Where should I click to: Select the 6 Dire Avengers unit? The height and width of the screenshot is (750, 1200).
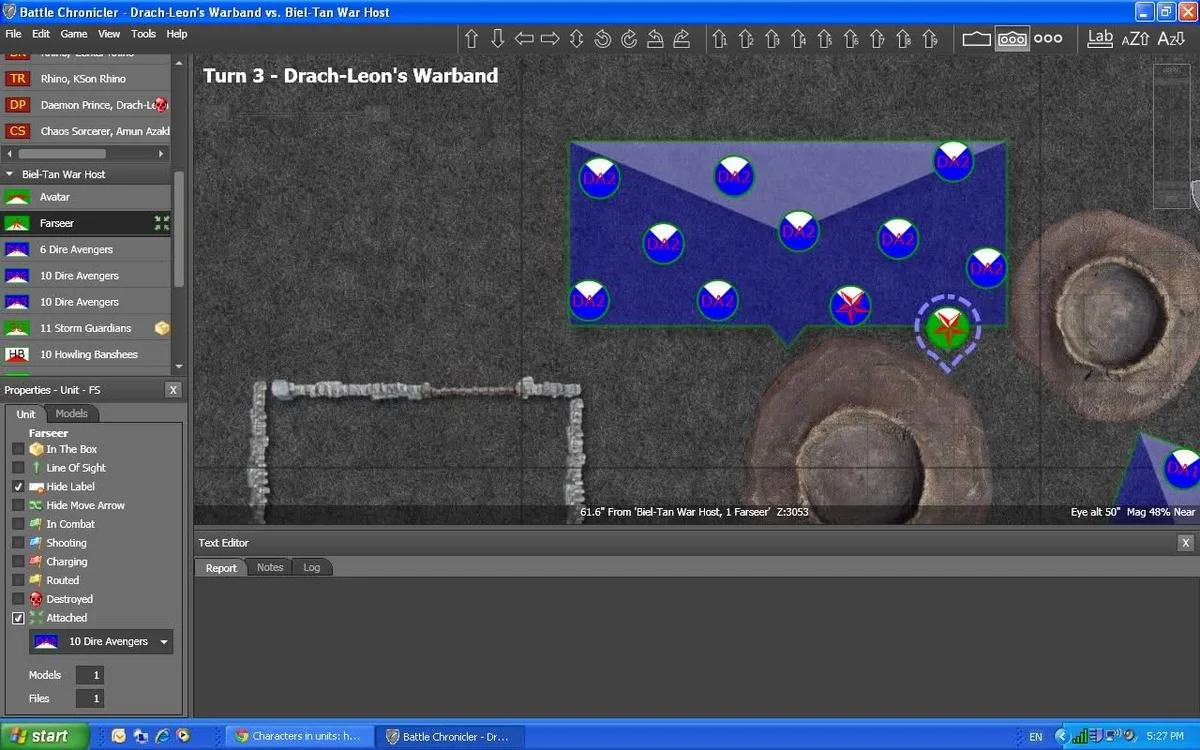[87, 250]
